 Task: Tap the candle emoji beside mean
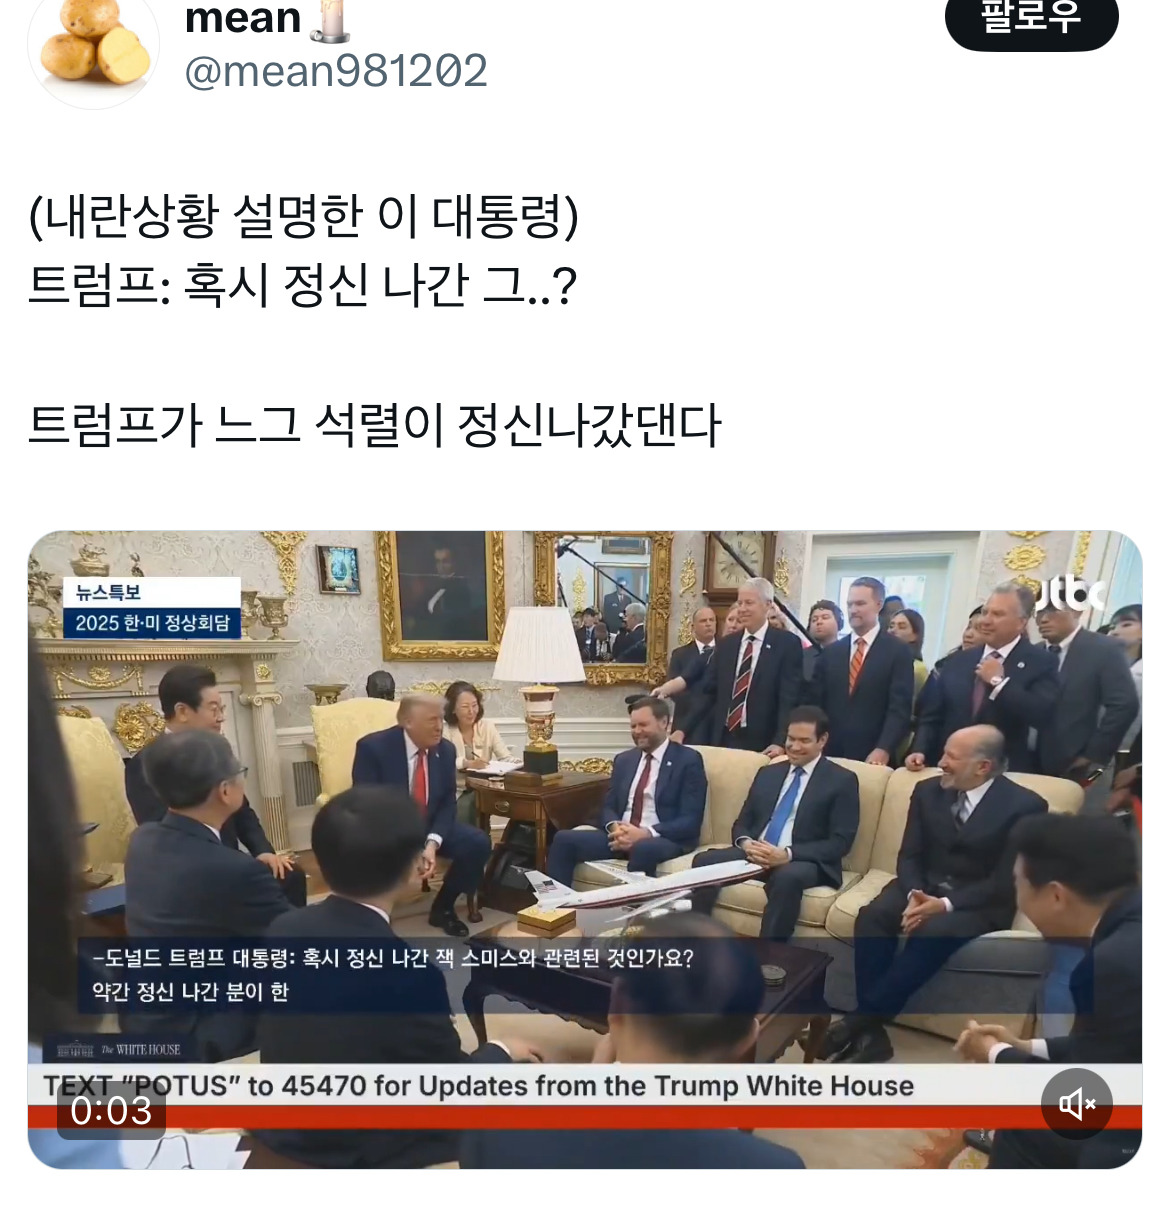(x=329, y=20)
